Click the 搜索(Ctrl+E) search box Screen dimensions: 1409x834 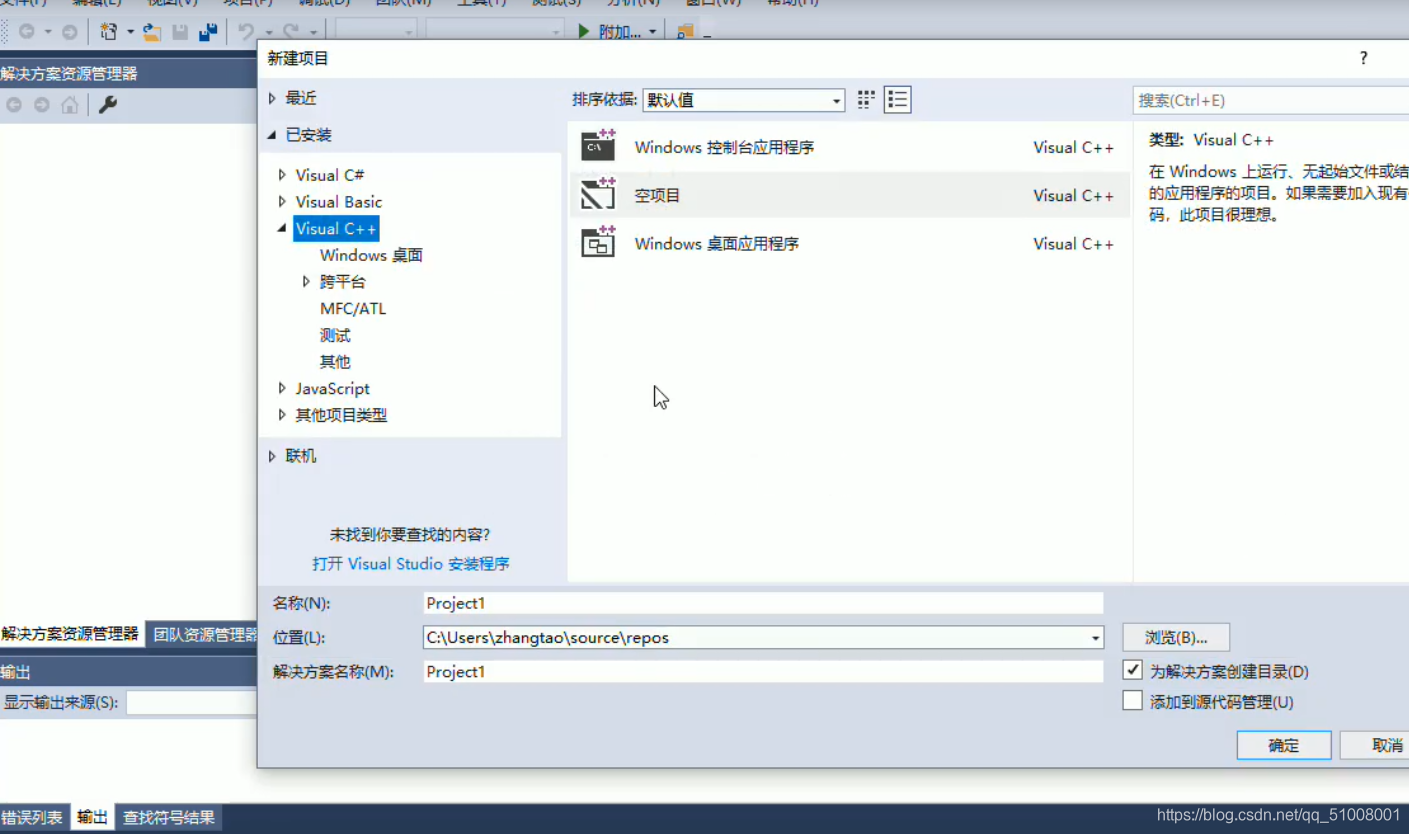pos(1272,100)
